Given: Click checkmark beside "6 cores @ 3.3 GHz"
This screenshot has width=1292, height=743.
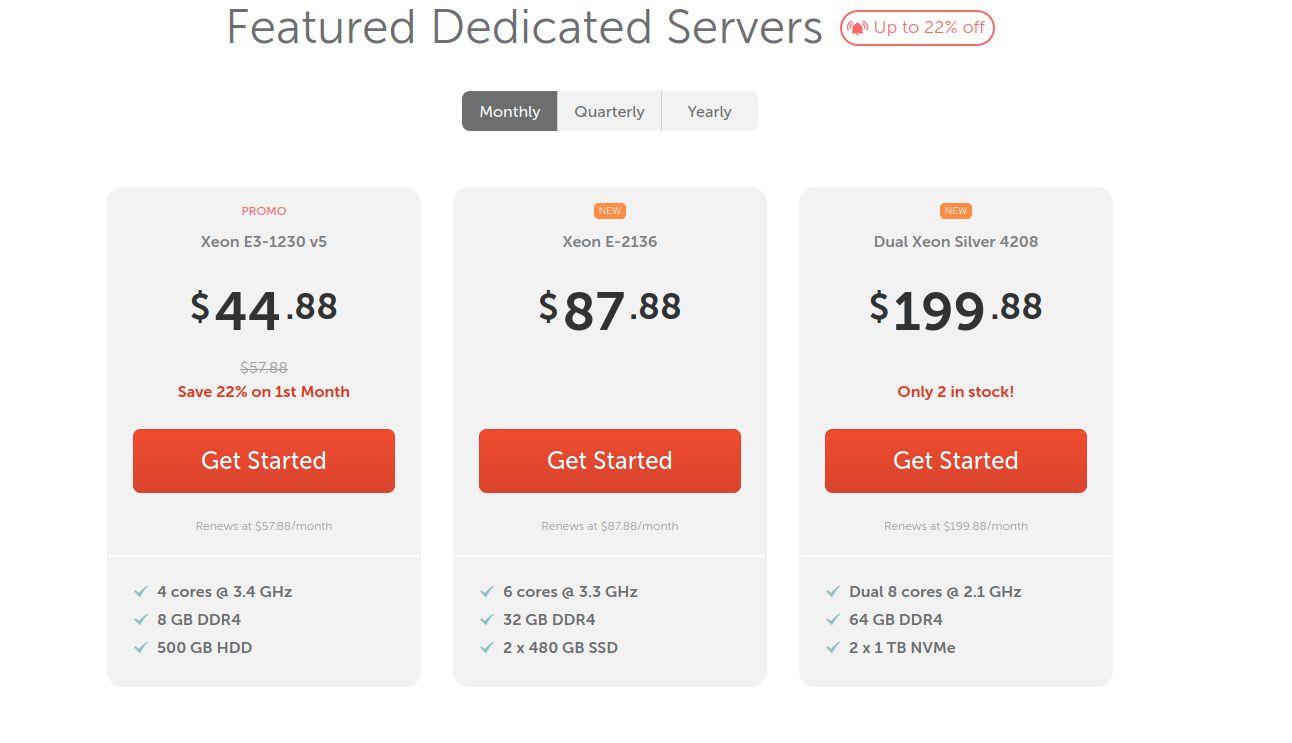Looking at the screenshot, I should (487, 591).
